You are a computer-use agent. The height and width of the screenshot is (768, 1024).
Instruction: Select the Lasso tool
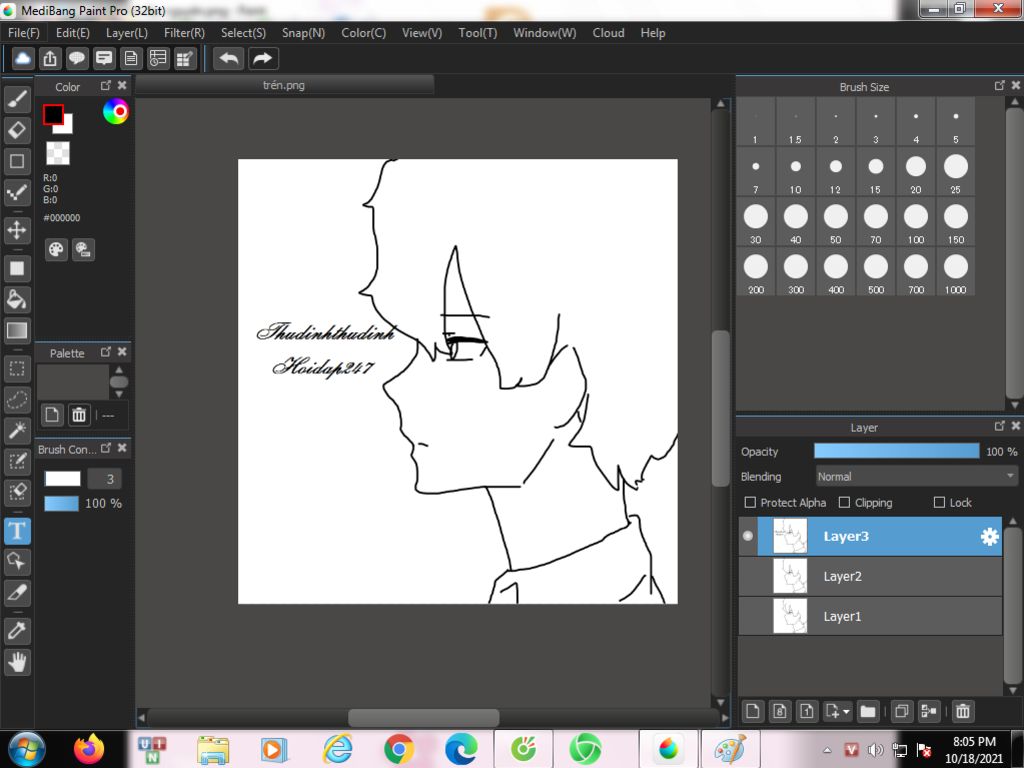[17, 399]
